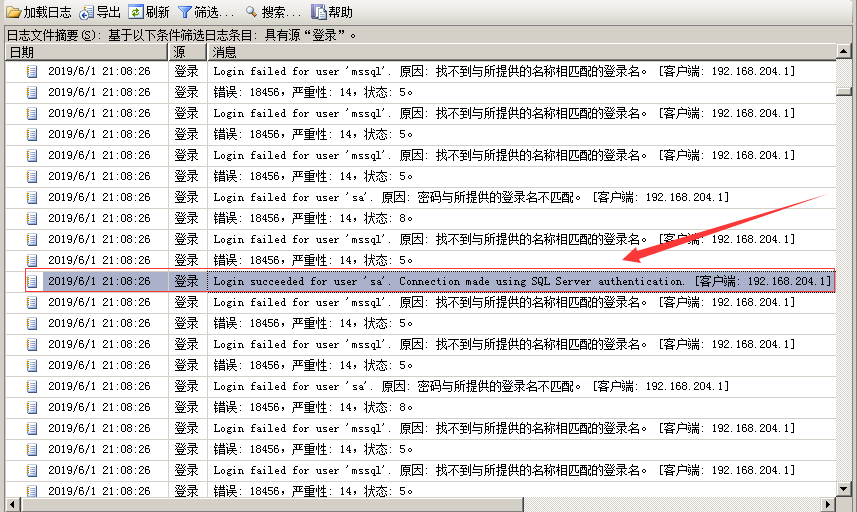This screenshot has width=857, height=512.
Task: Click the 源 column header
Action: point(187,52)
